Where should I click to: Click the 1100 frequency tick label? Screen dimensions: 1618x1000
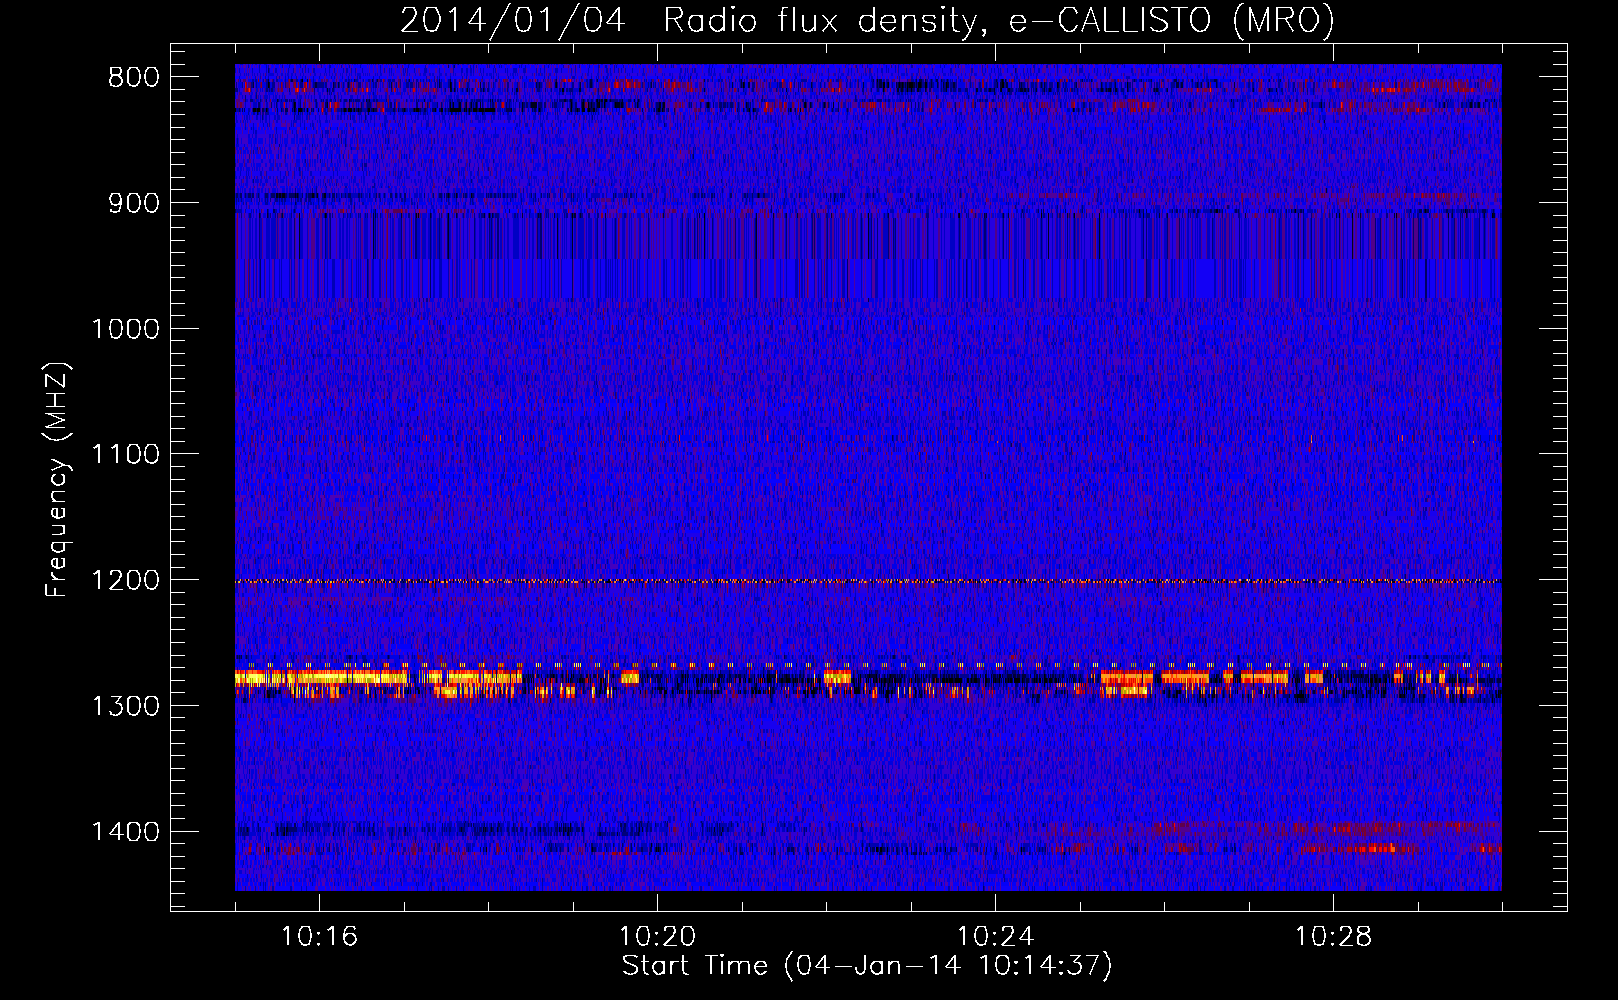tap(125, 455)
